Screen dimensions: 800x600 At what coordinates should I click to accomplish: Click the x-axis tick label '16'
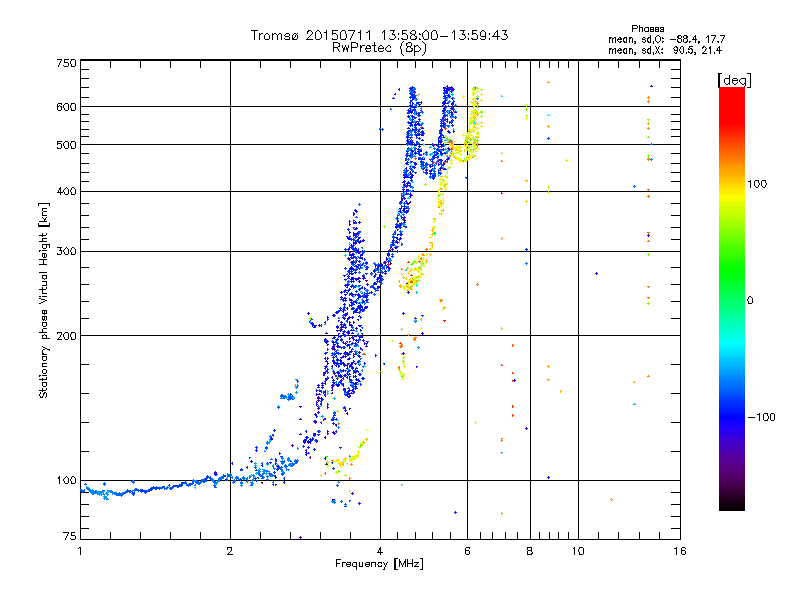tap(680, 551)
